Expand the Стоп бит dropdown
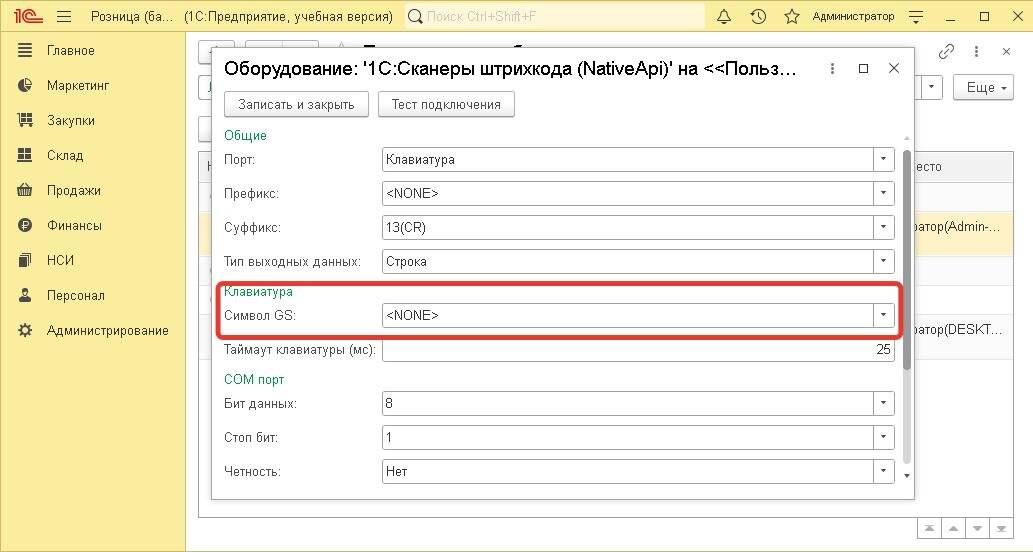Screen dimensions: 1033x552 [883, 437]
